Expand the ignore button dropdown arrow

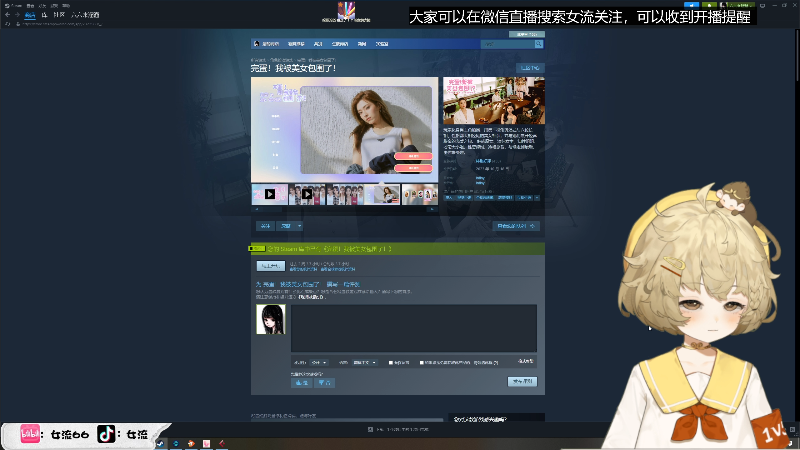point(299,226)
